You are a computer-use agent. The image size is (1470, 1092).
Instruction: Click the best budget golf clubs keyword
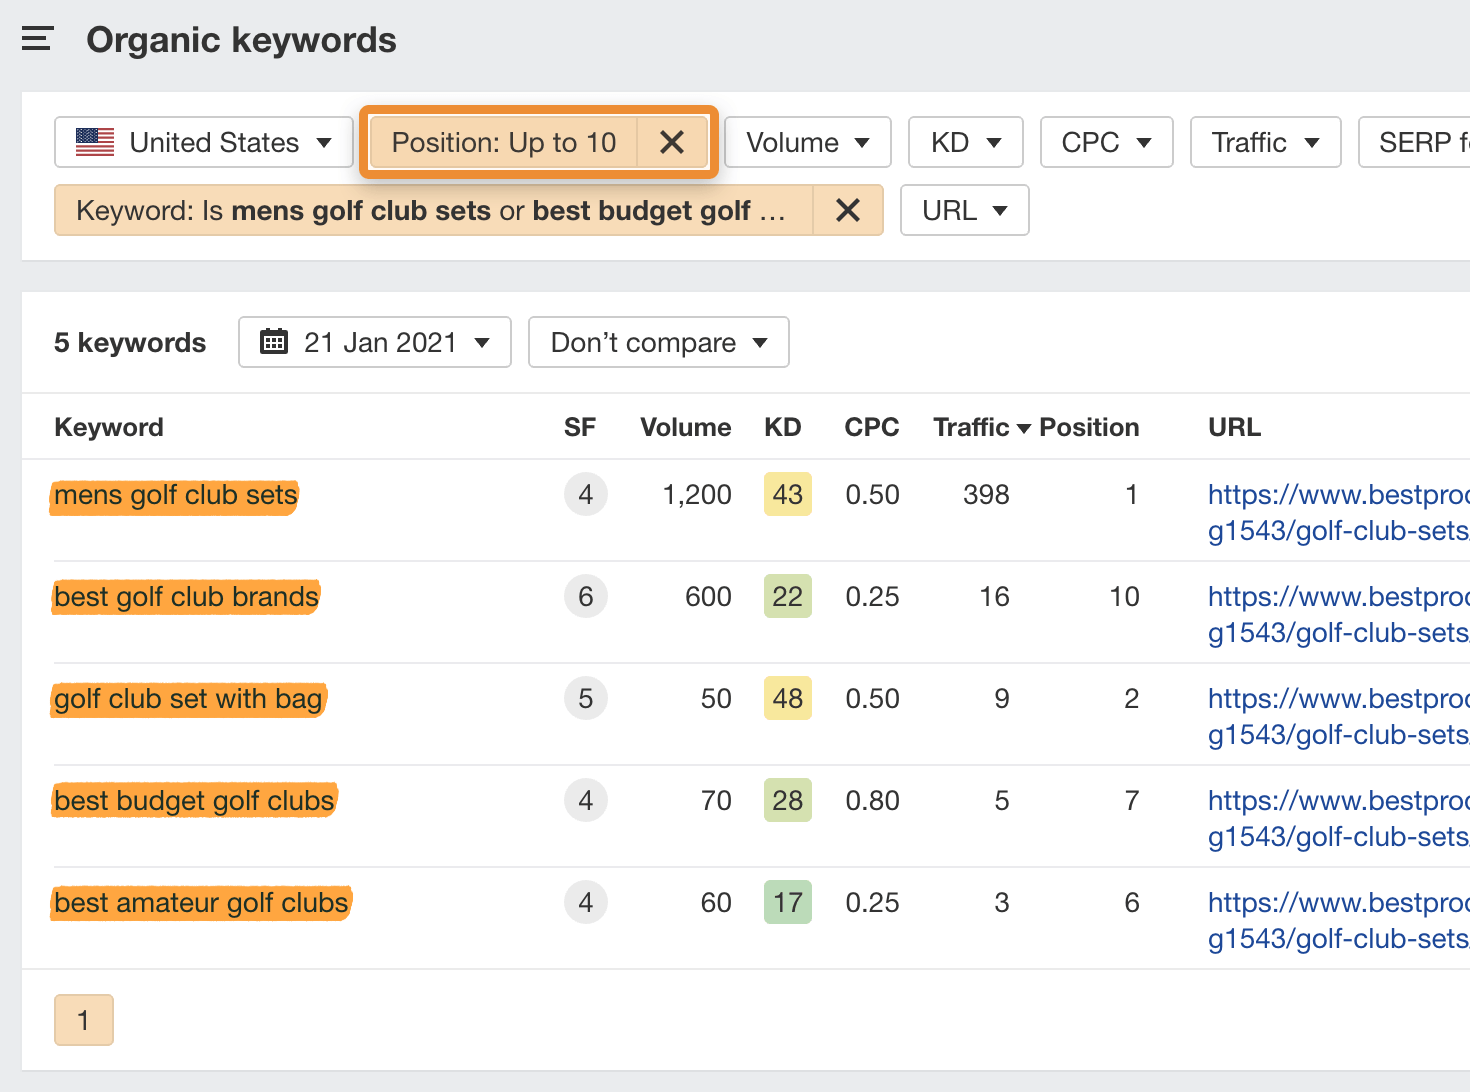194,801
